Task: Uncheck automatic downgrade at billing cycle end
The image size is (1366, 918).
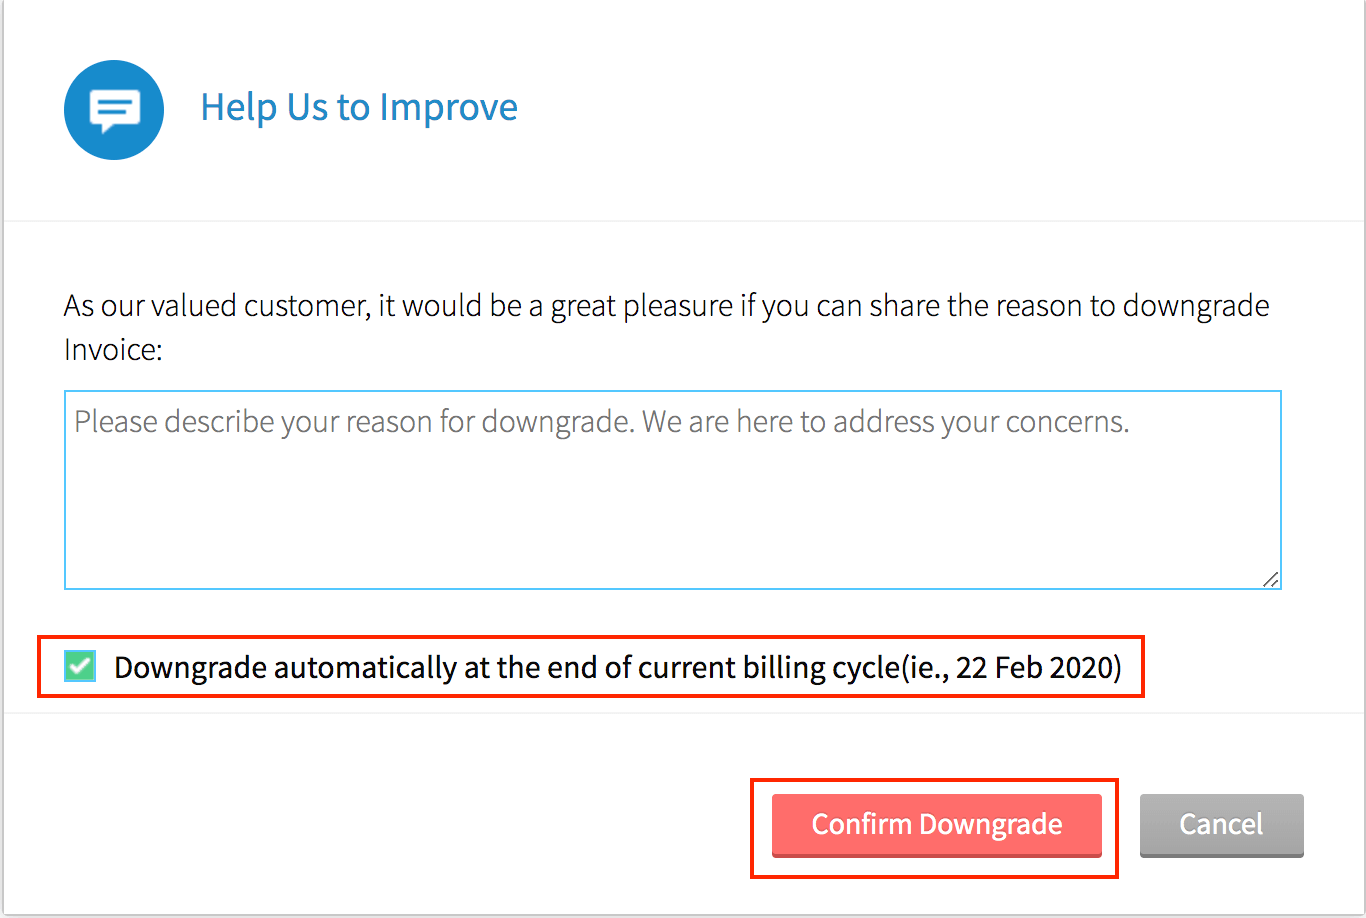Action: pos(80,666)
